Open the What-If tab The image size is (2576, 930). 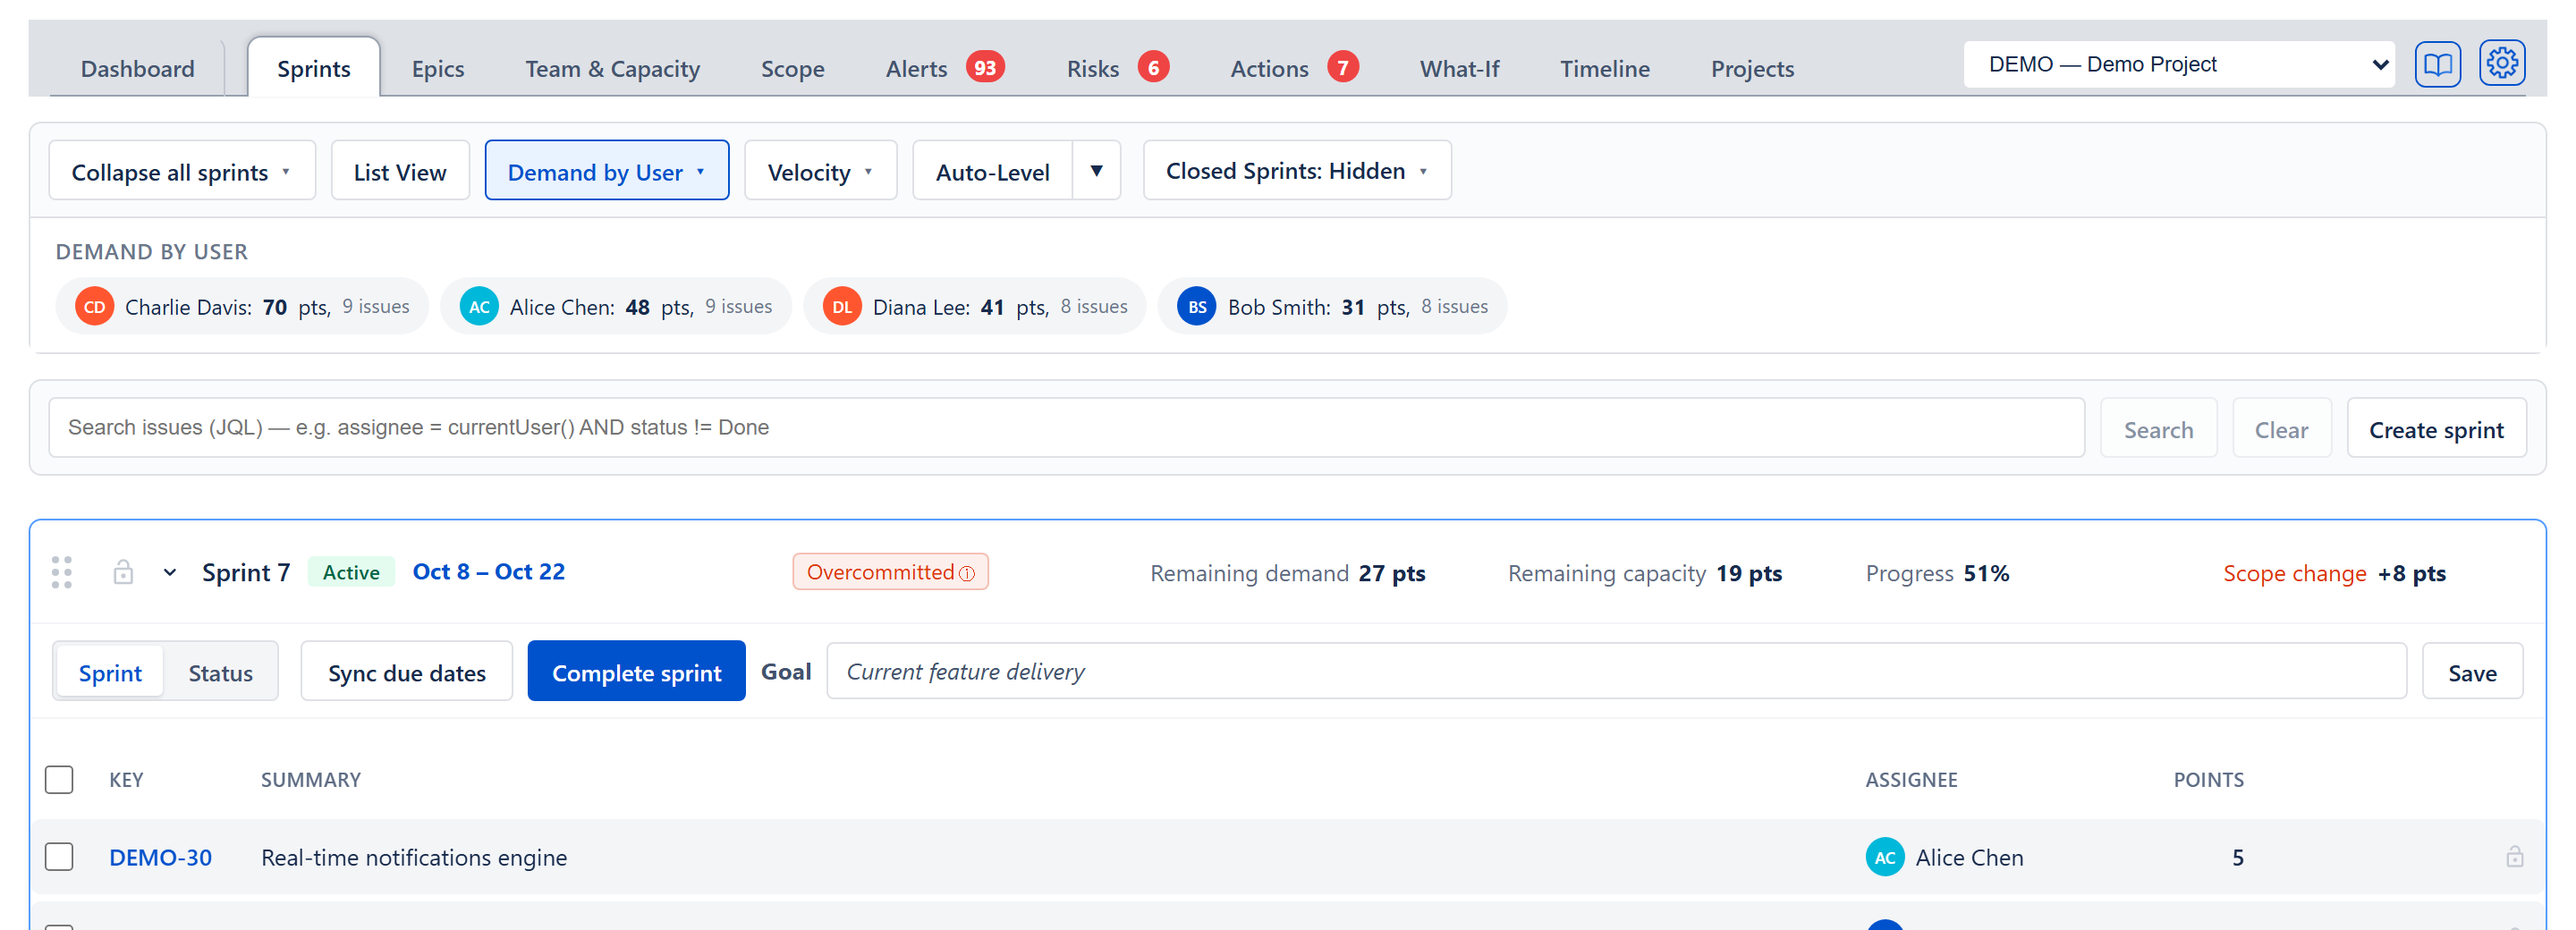click(x=1459, y=69)
